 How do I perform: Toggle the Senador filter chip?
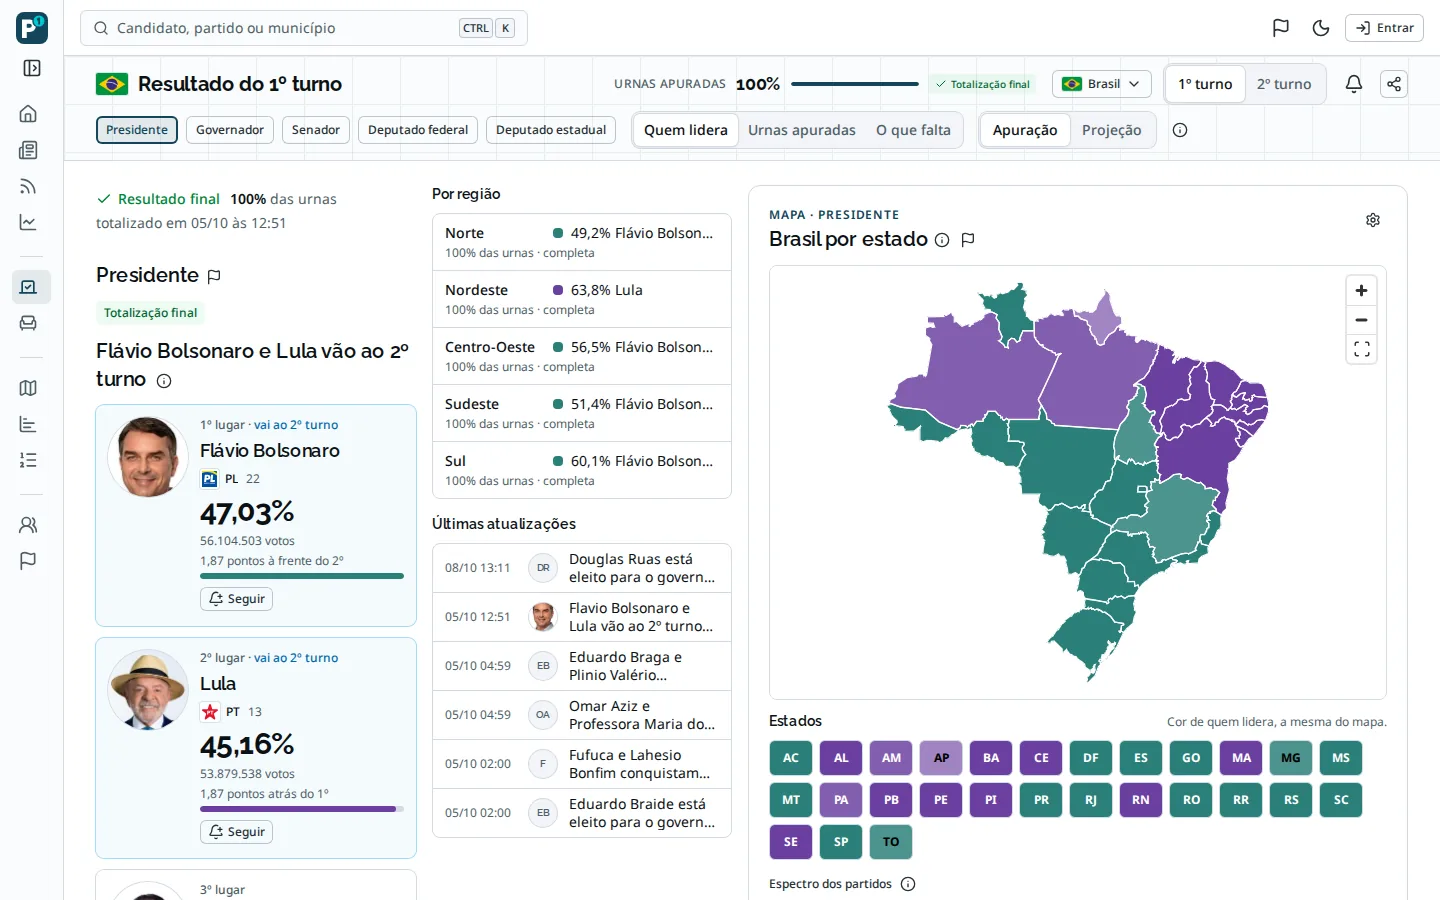click(316, 130)
